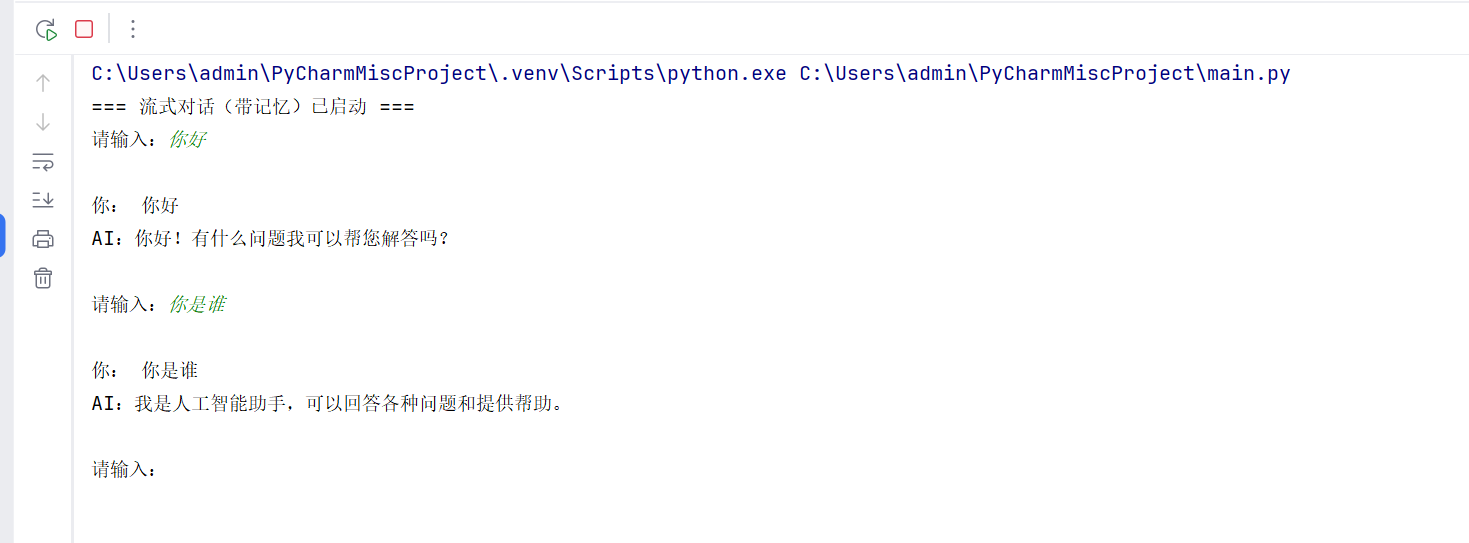Screen dimensions: 1469x543
Task: Toggle scroll to end of console
Action: point(43,200)
